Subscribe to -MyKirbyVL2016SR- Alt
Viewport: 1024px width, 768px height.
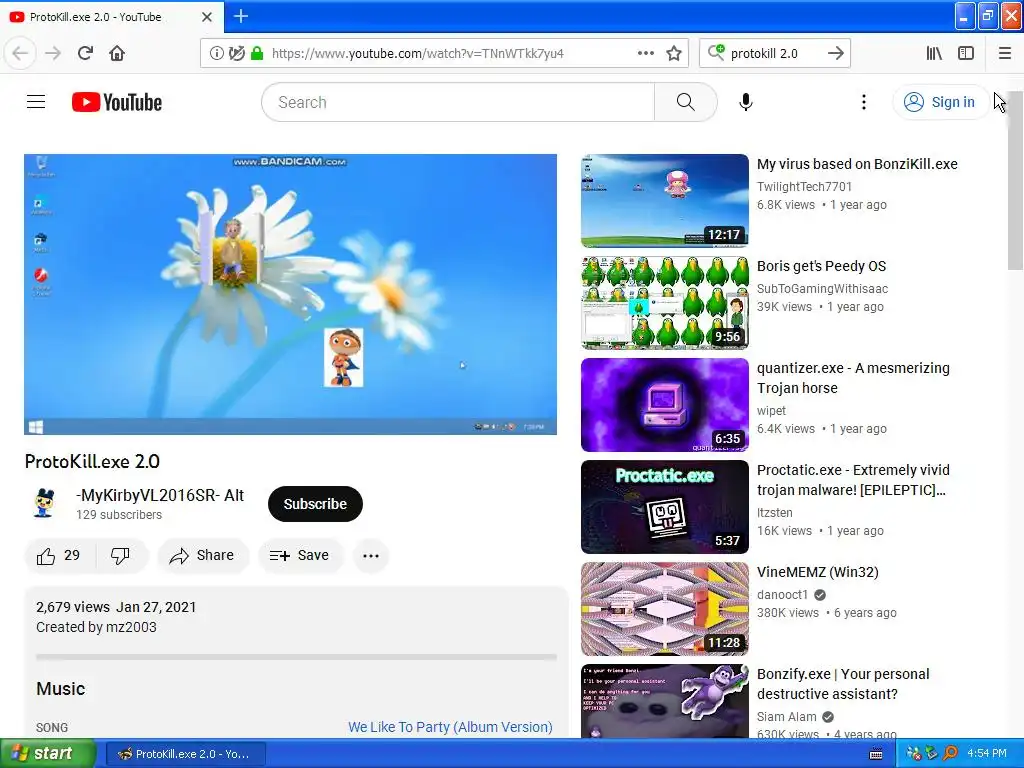tap(315, 504)
